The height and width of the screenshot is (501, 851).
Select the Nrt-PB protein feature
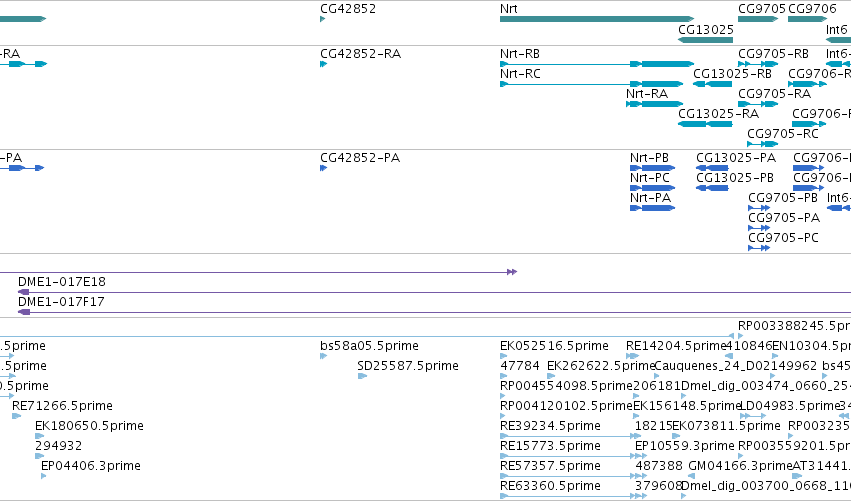pos(652,168)
